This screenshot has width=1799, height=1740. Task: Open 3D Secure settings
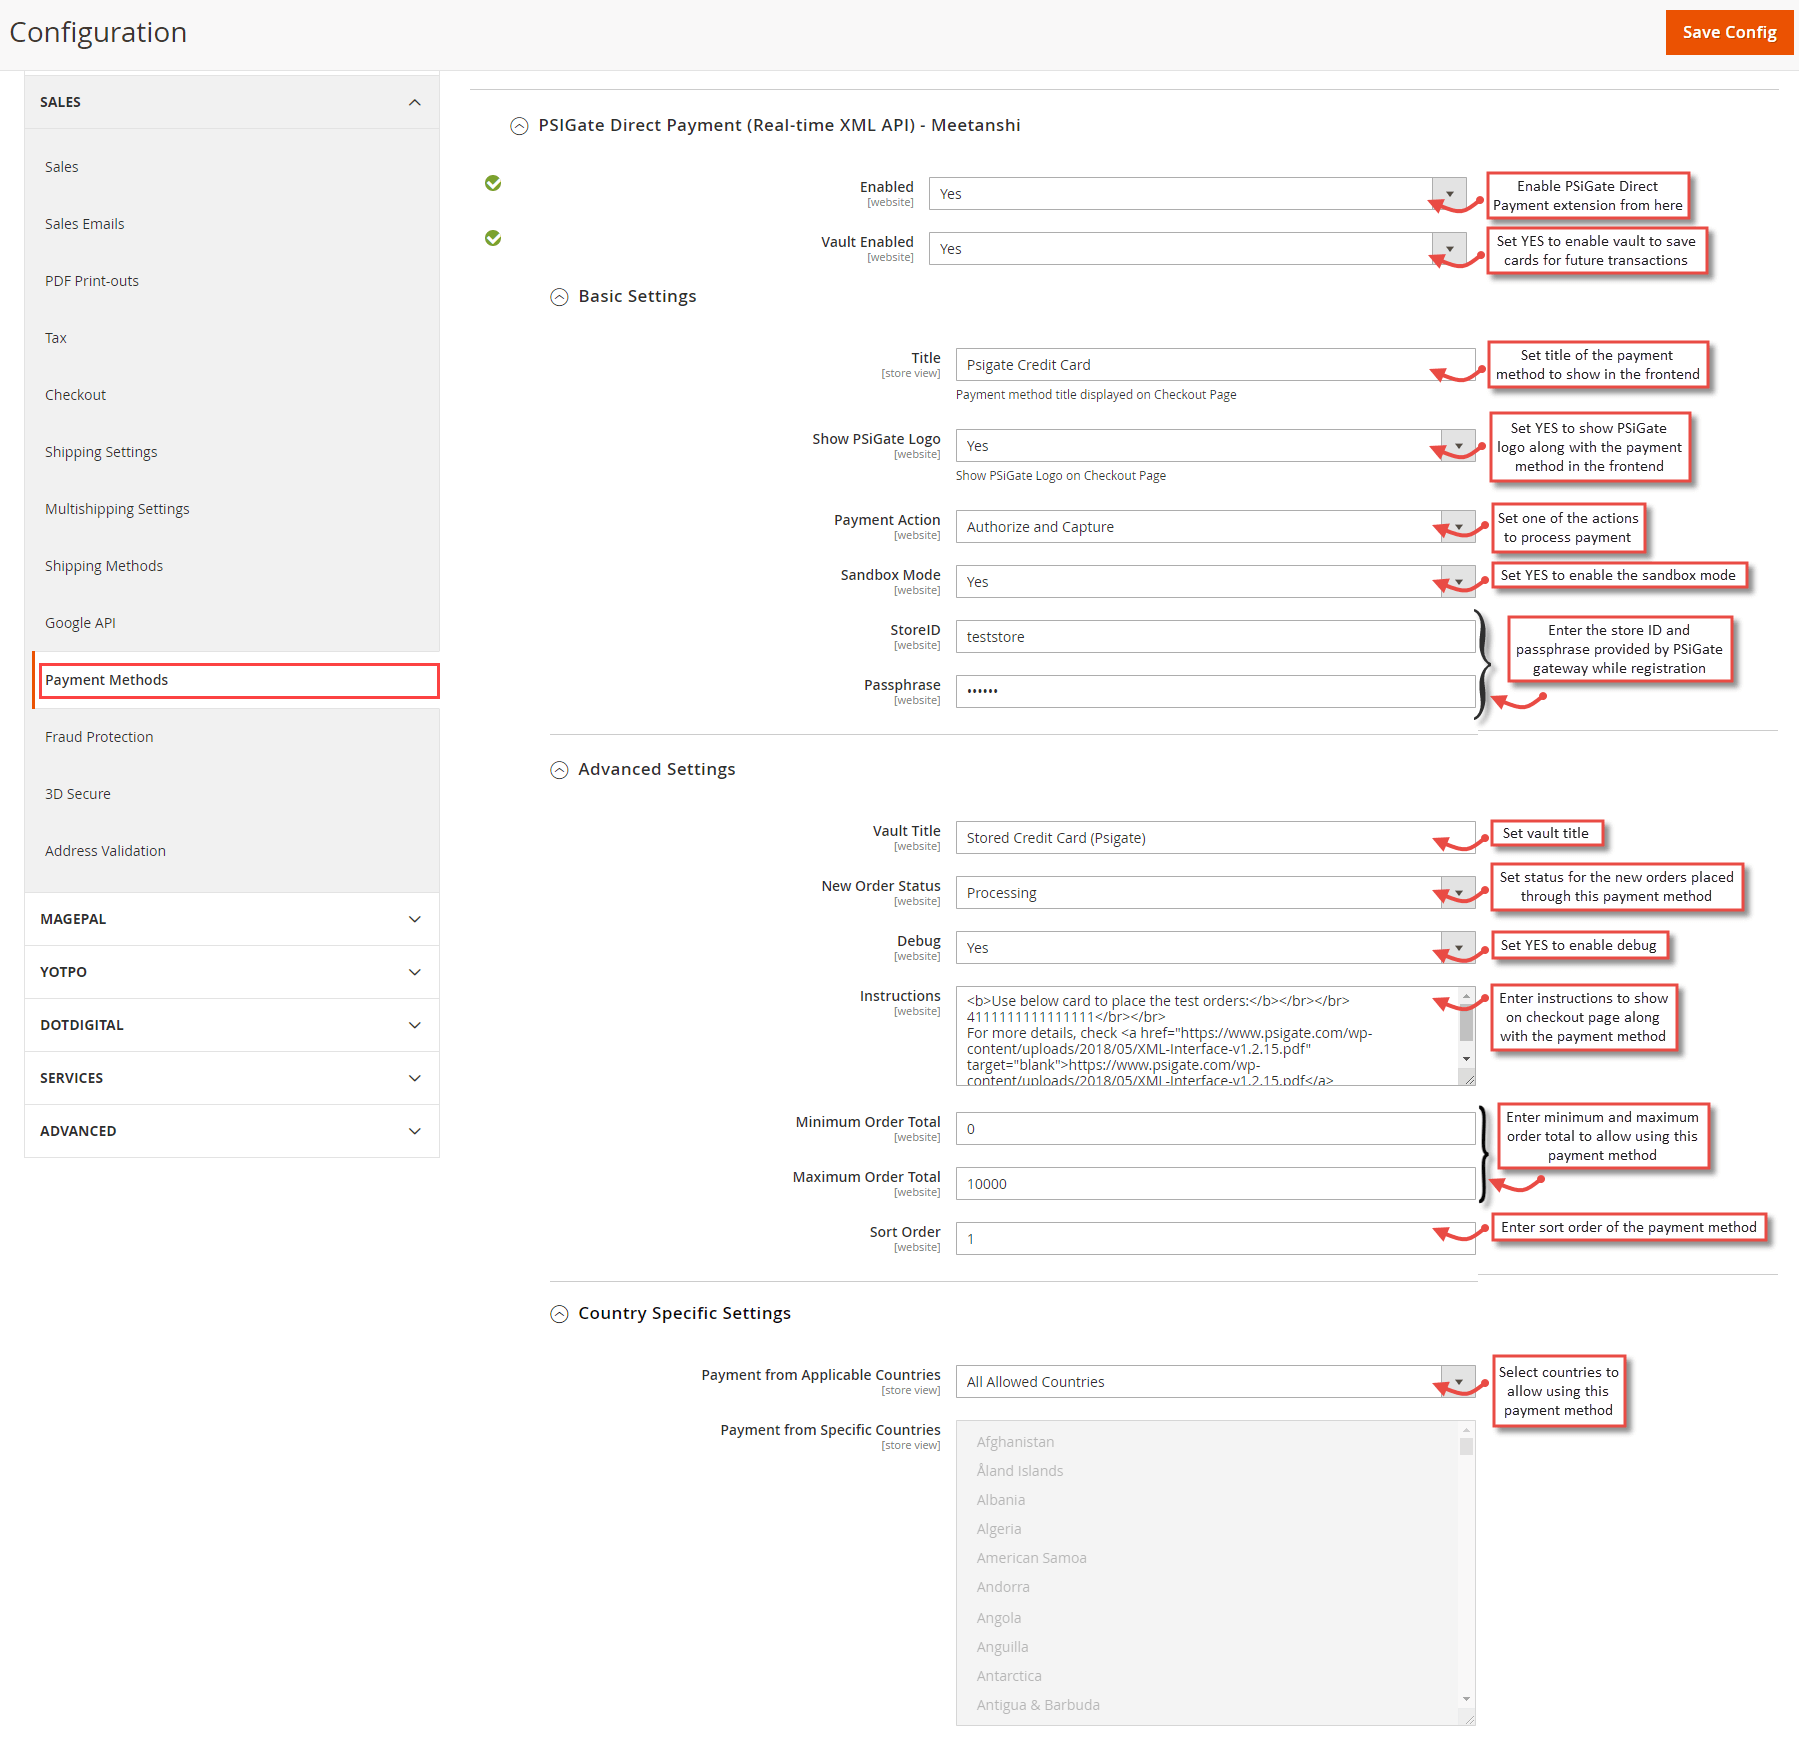[78, 794]
